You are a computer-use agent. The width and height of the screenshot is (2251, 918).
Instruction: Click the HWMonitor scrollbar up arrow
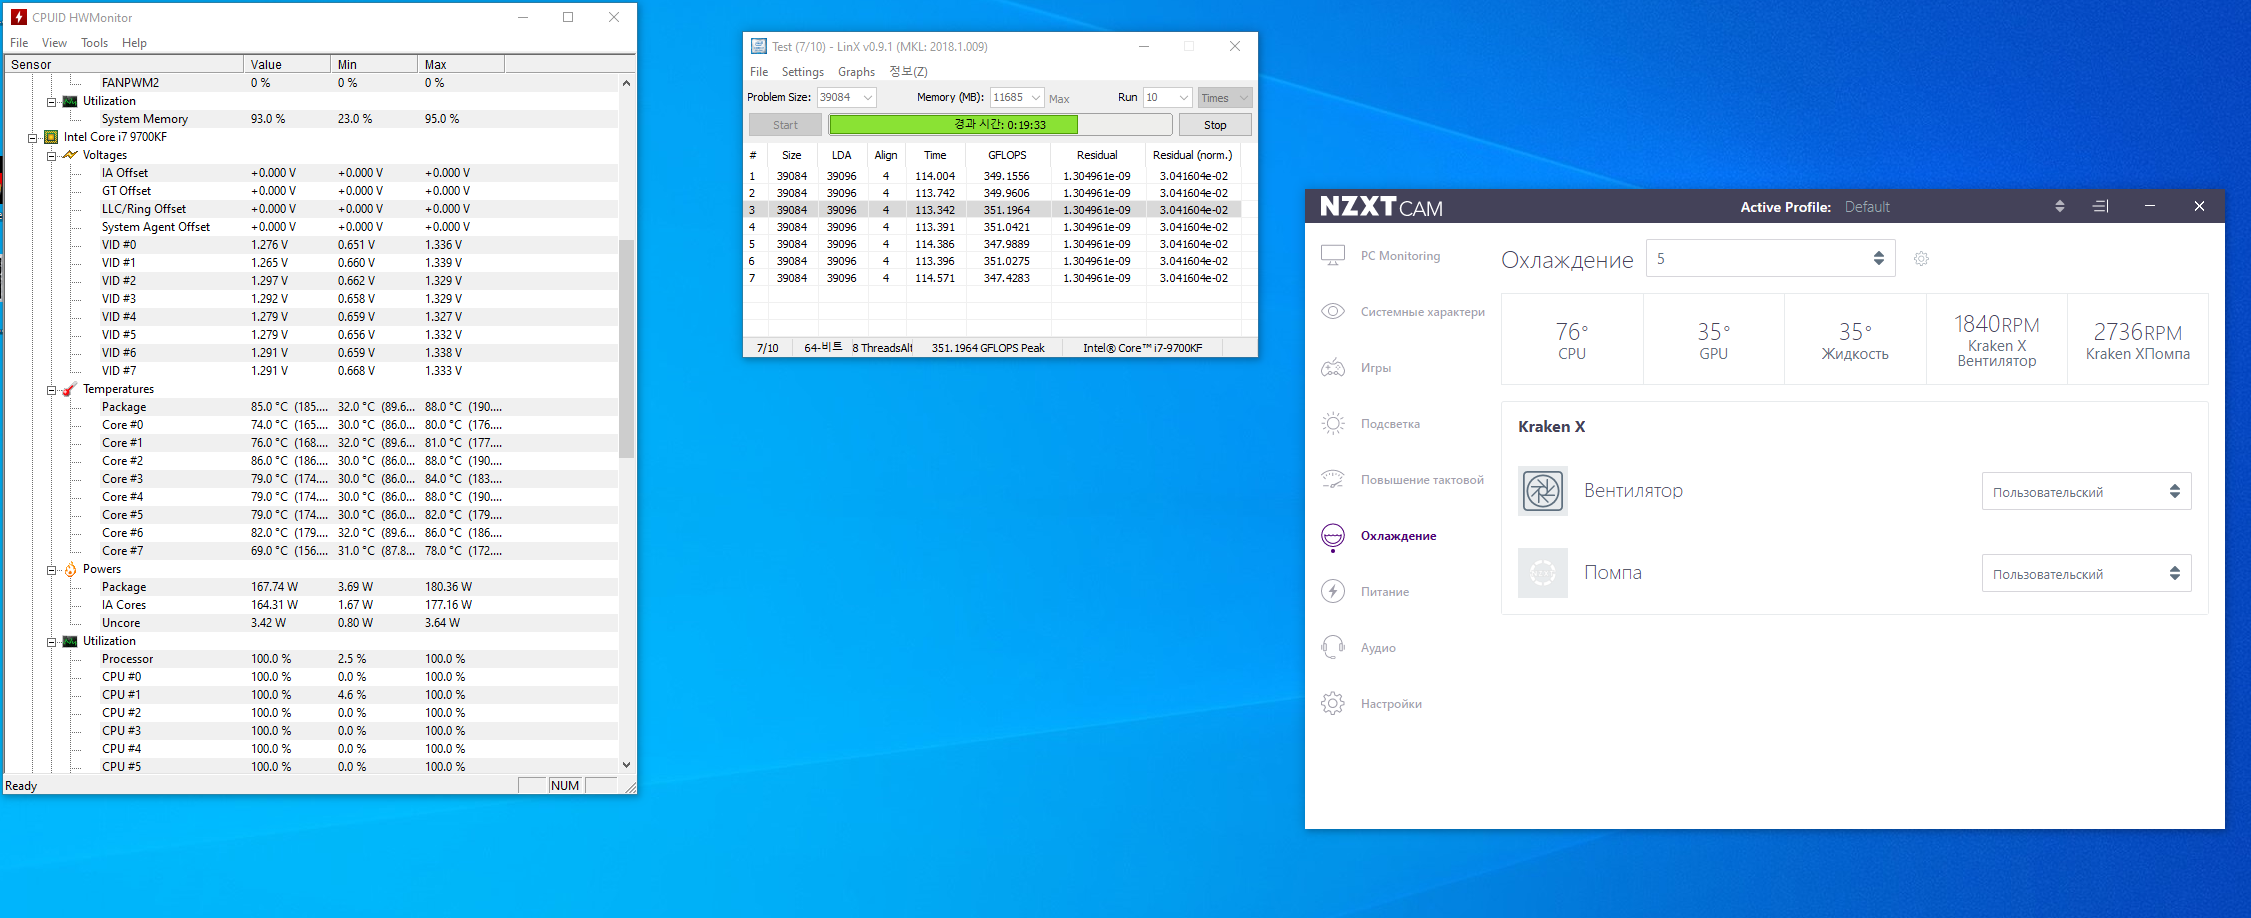coord(627,83)
